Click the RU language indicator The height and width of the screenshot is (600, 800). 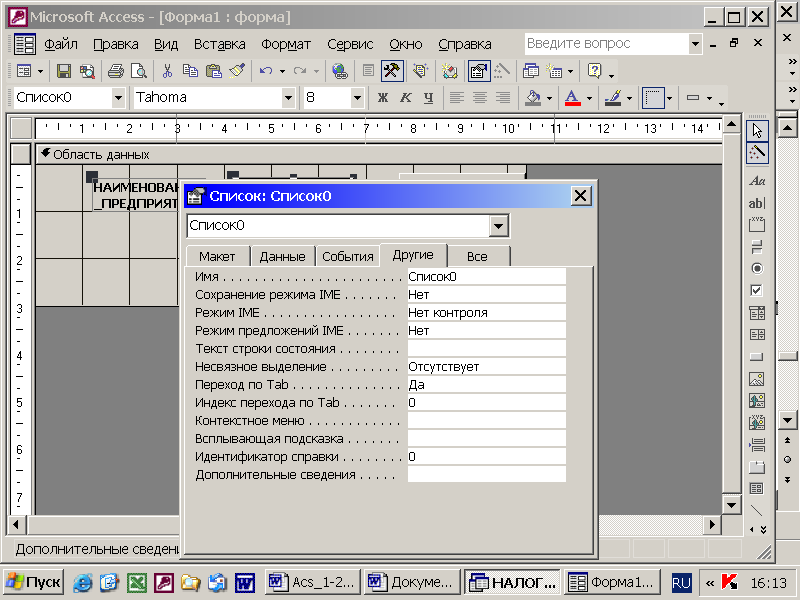coord(681,583)
